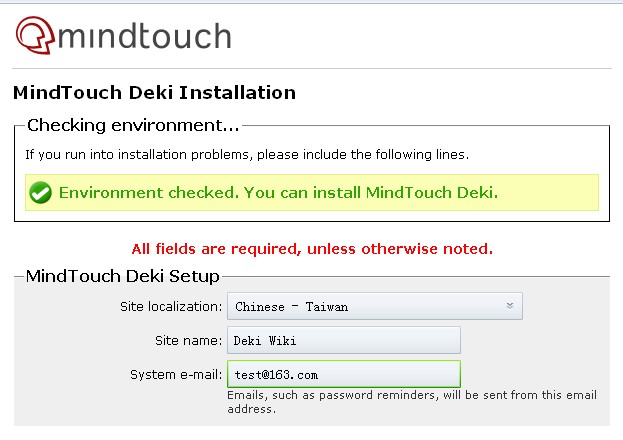Viewport: 623px width, 440px height.
Task: Click the MindTouch Deki Installation heading
Action: (155, 93)
